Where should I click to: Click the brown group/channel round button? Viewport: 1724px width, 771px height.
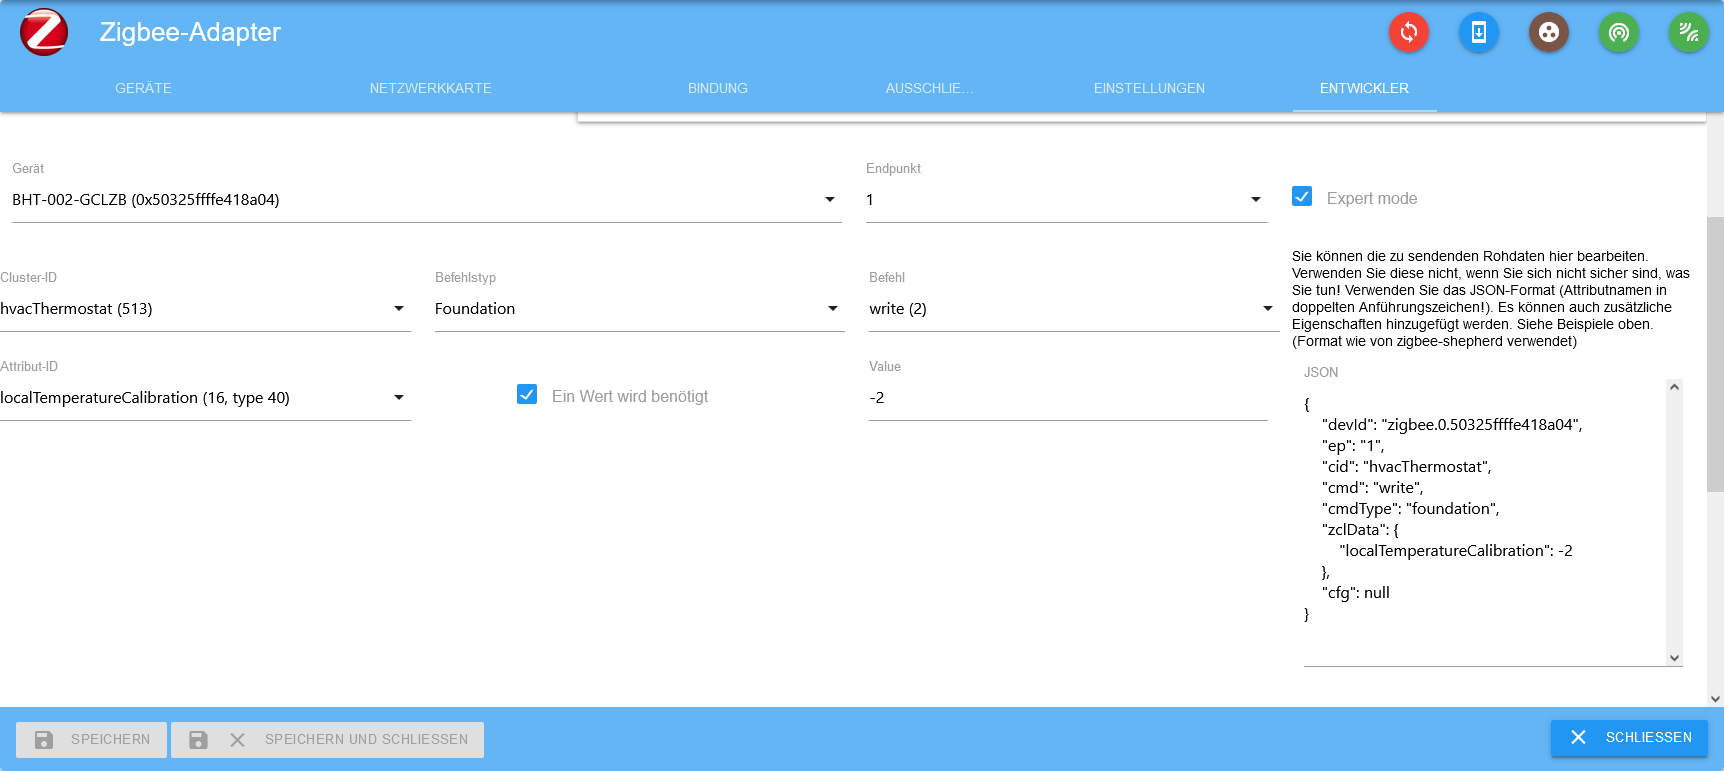click(x=1549, y=32)
